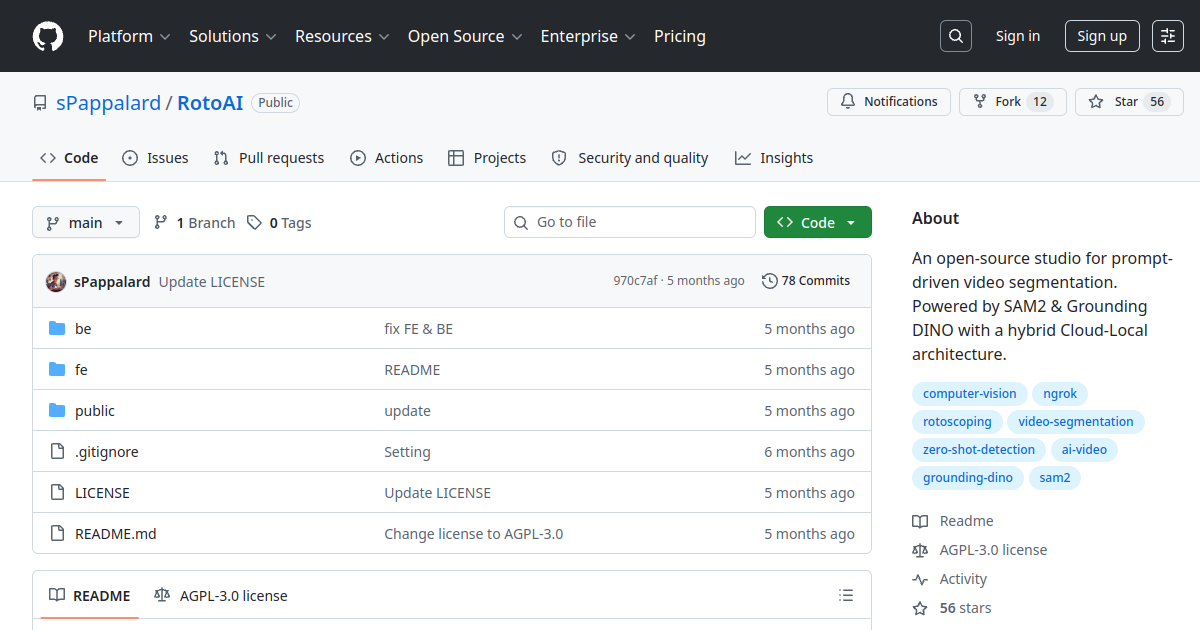Expand the main branch selector

pyautogui.click(x=86, y=222)
